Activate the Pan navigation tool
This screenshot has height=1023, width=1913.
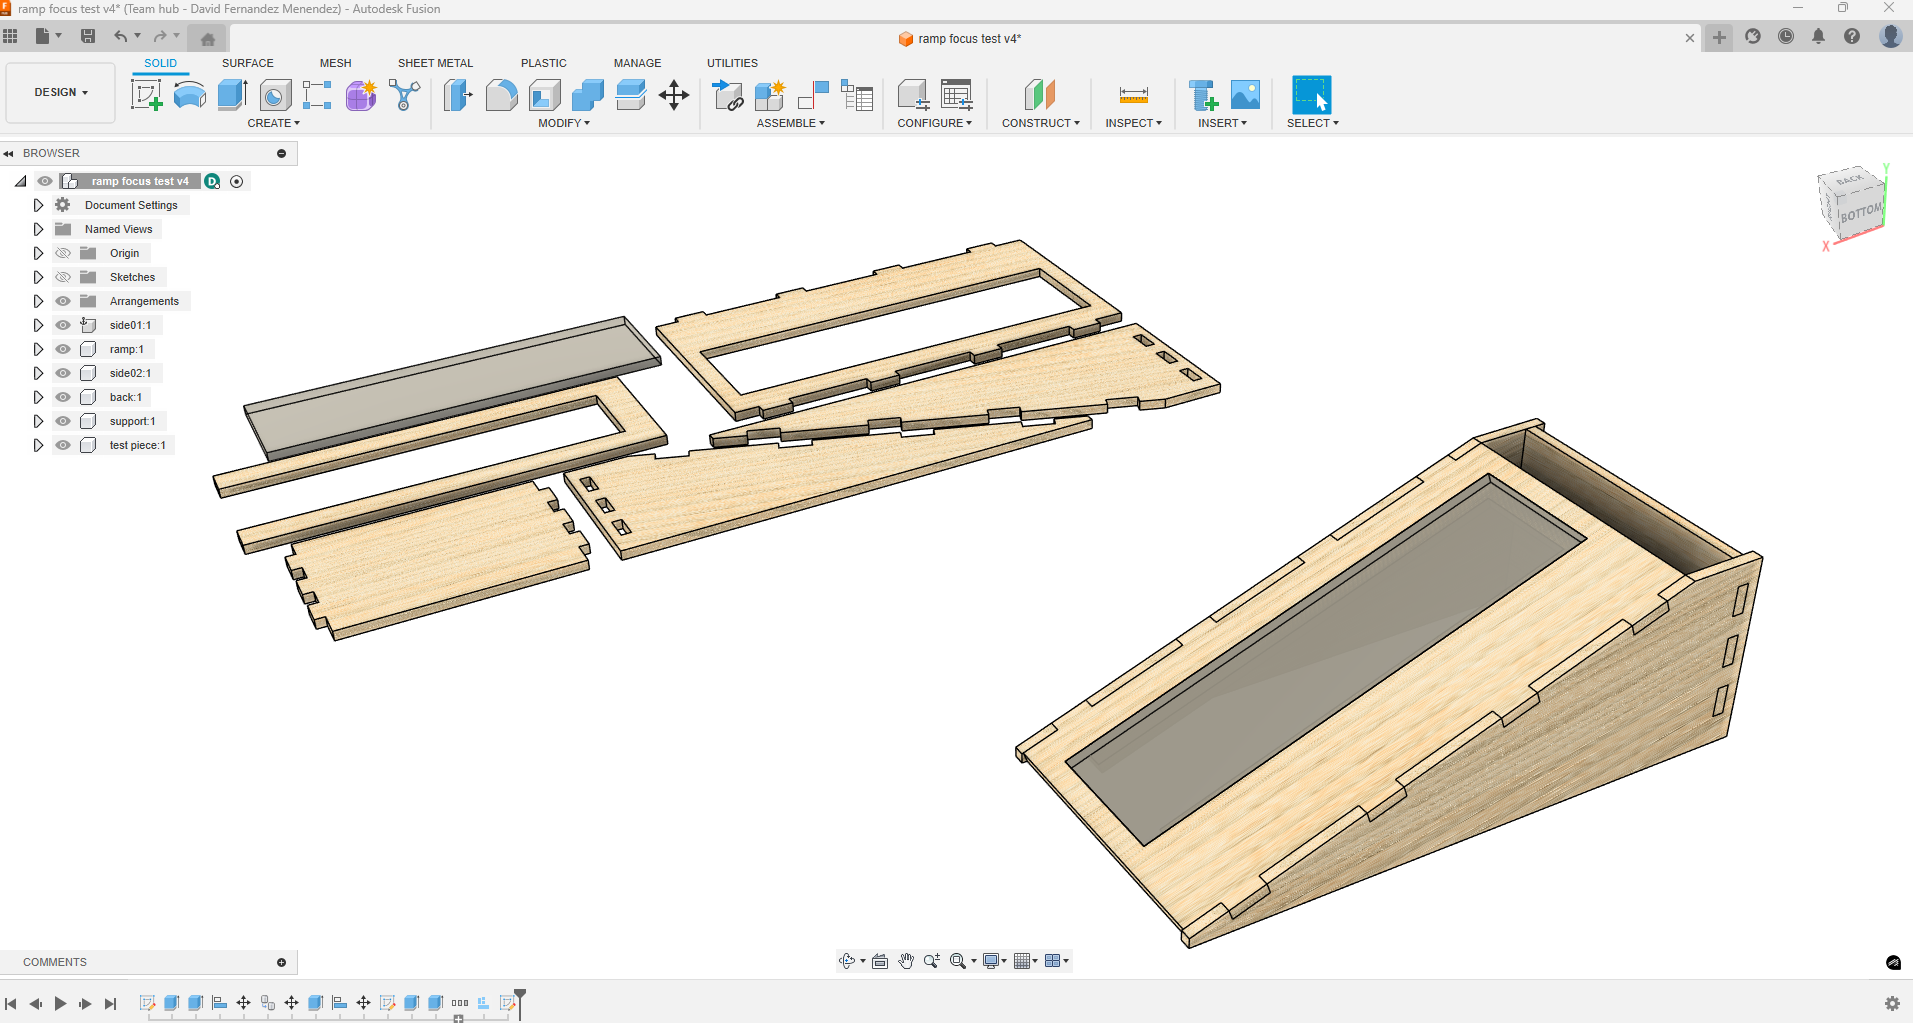point(905,960)
